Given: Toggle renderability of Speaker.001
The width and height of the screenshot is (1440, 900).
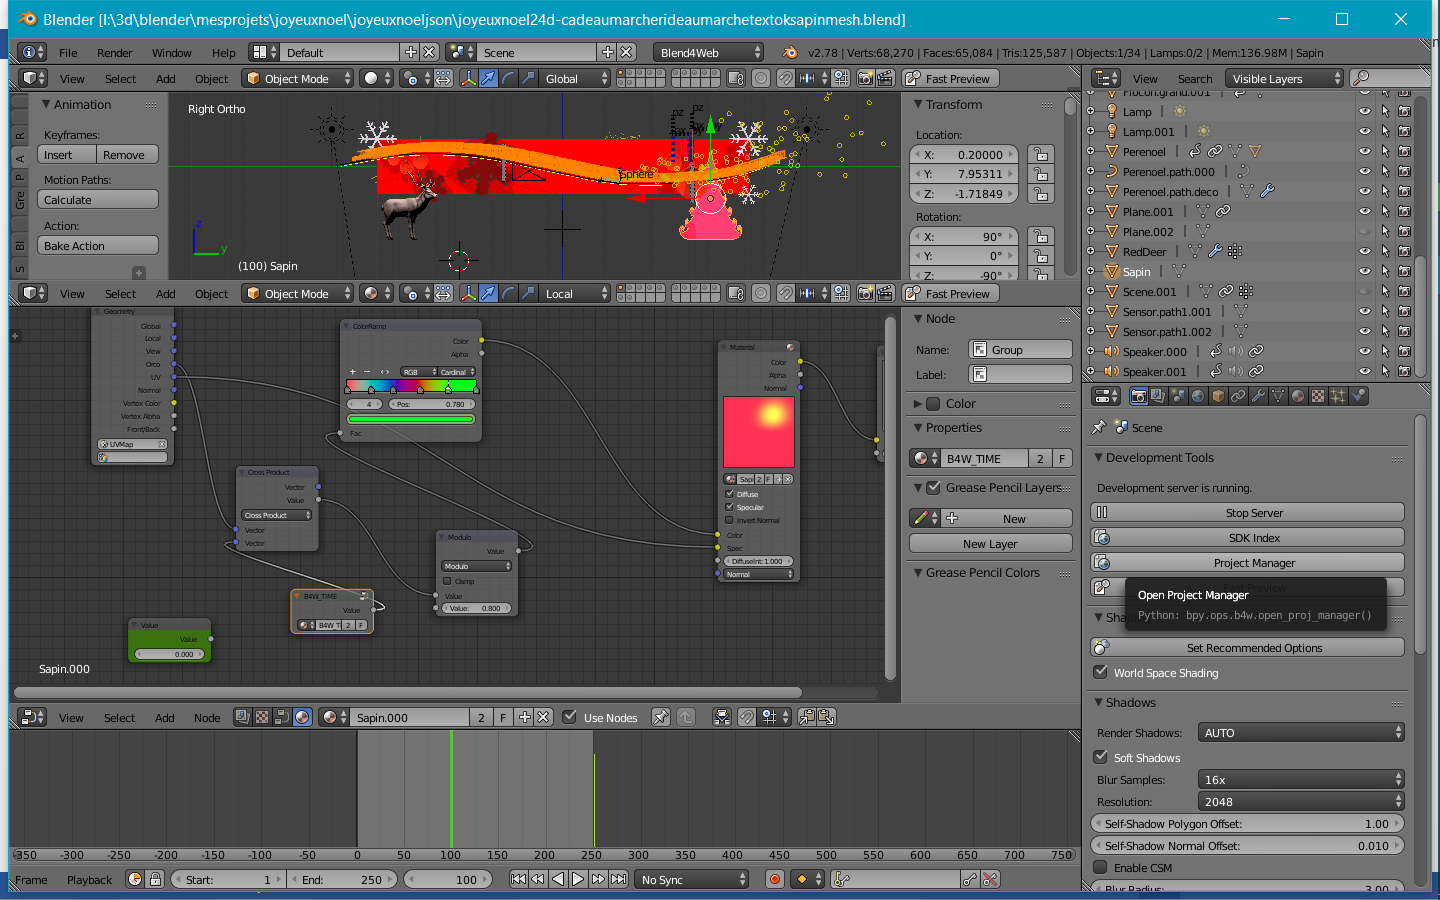Looking at the screenshot, I should (1405, 371).
